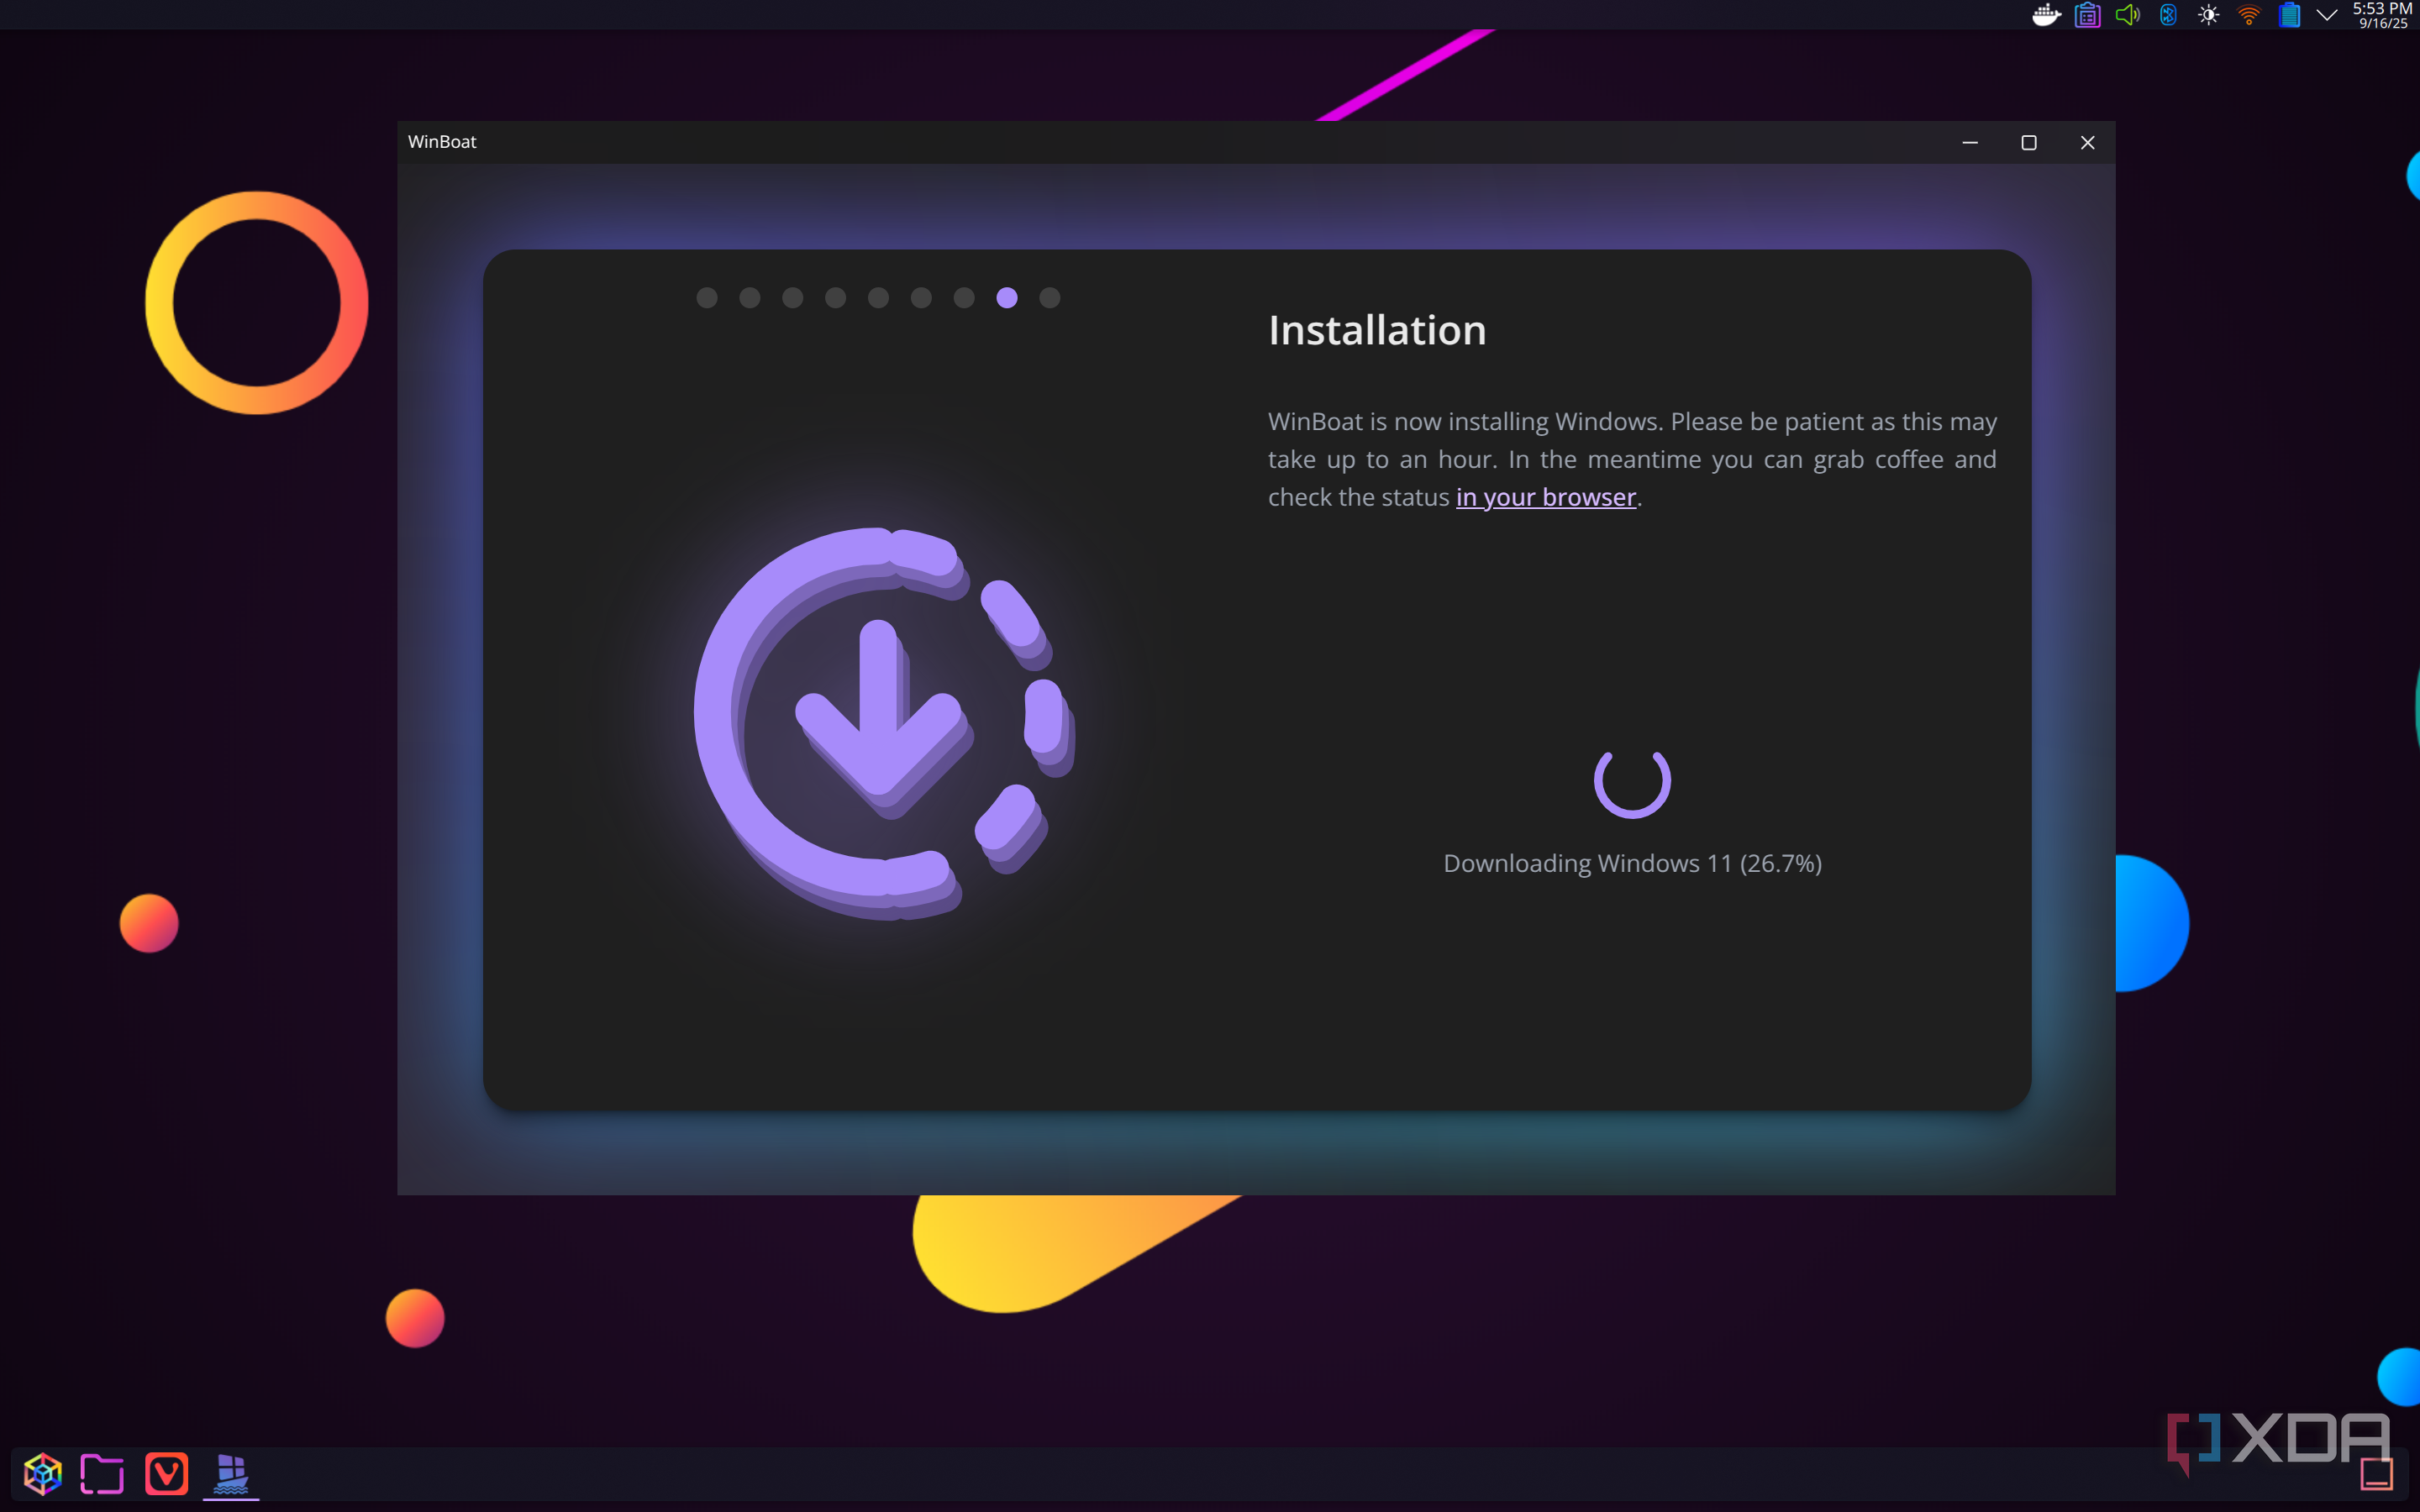Expand the hidden tray icons arrow

coord(2327,15)
